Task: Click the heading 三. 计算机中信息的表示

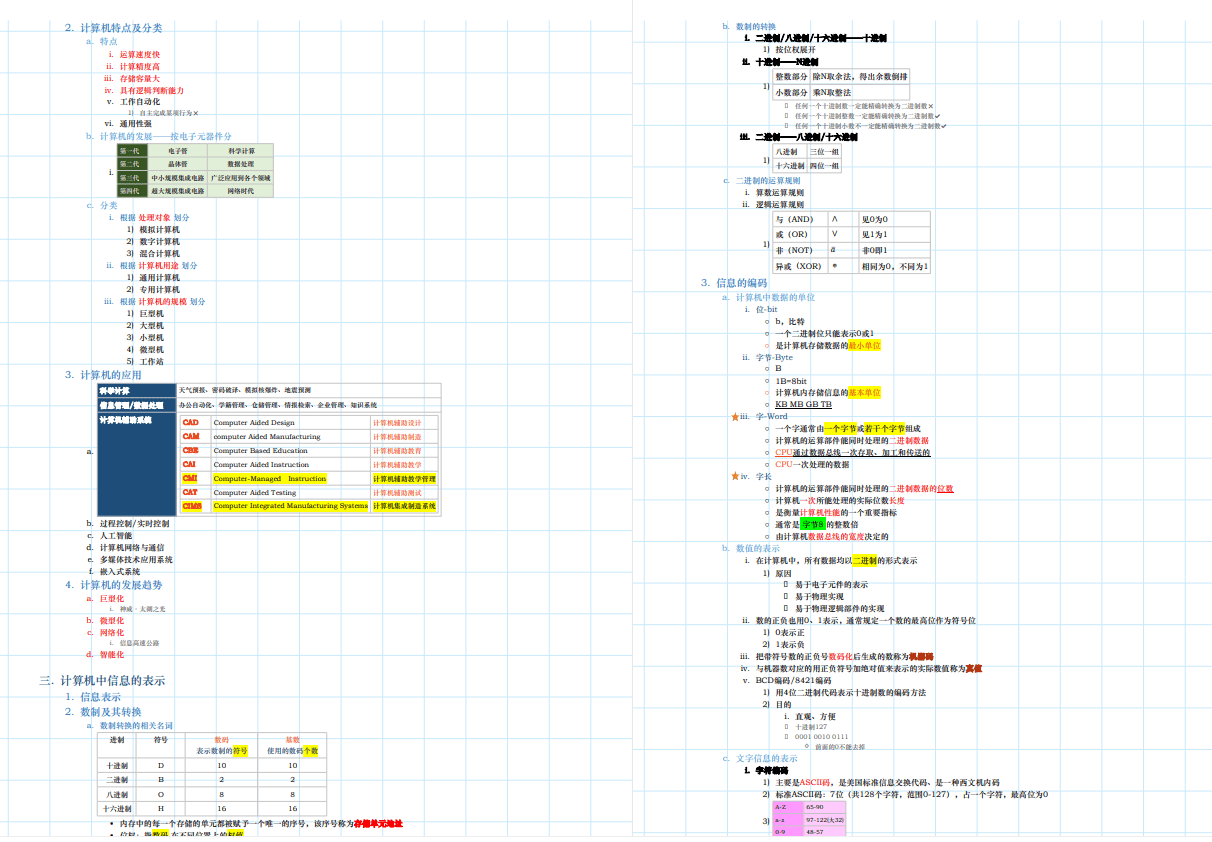Action: (102, 680)
